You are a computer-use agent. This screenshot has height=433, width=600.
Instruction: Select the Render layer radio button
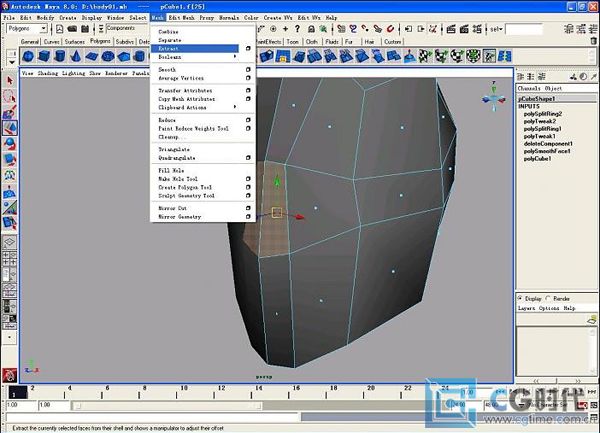548,298
